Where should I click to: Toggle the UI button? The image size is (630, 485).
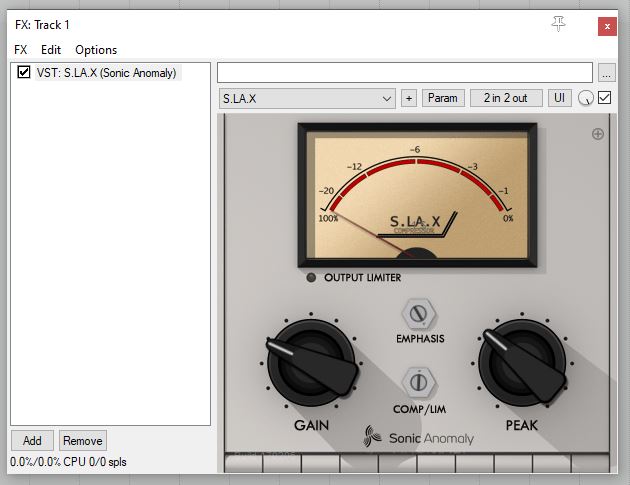tap(560, 98)
